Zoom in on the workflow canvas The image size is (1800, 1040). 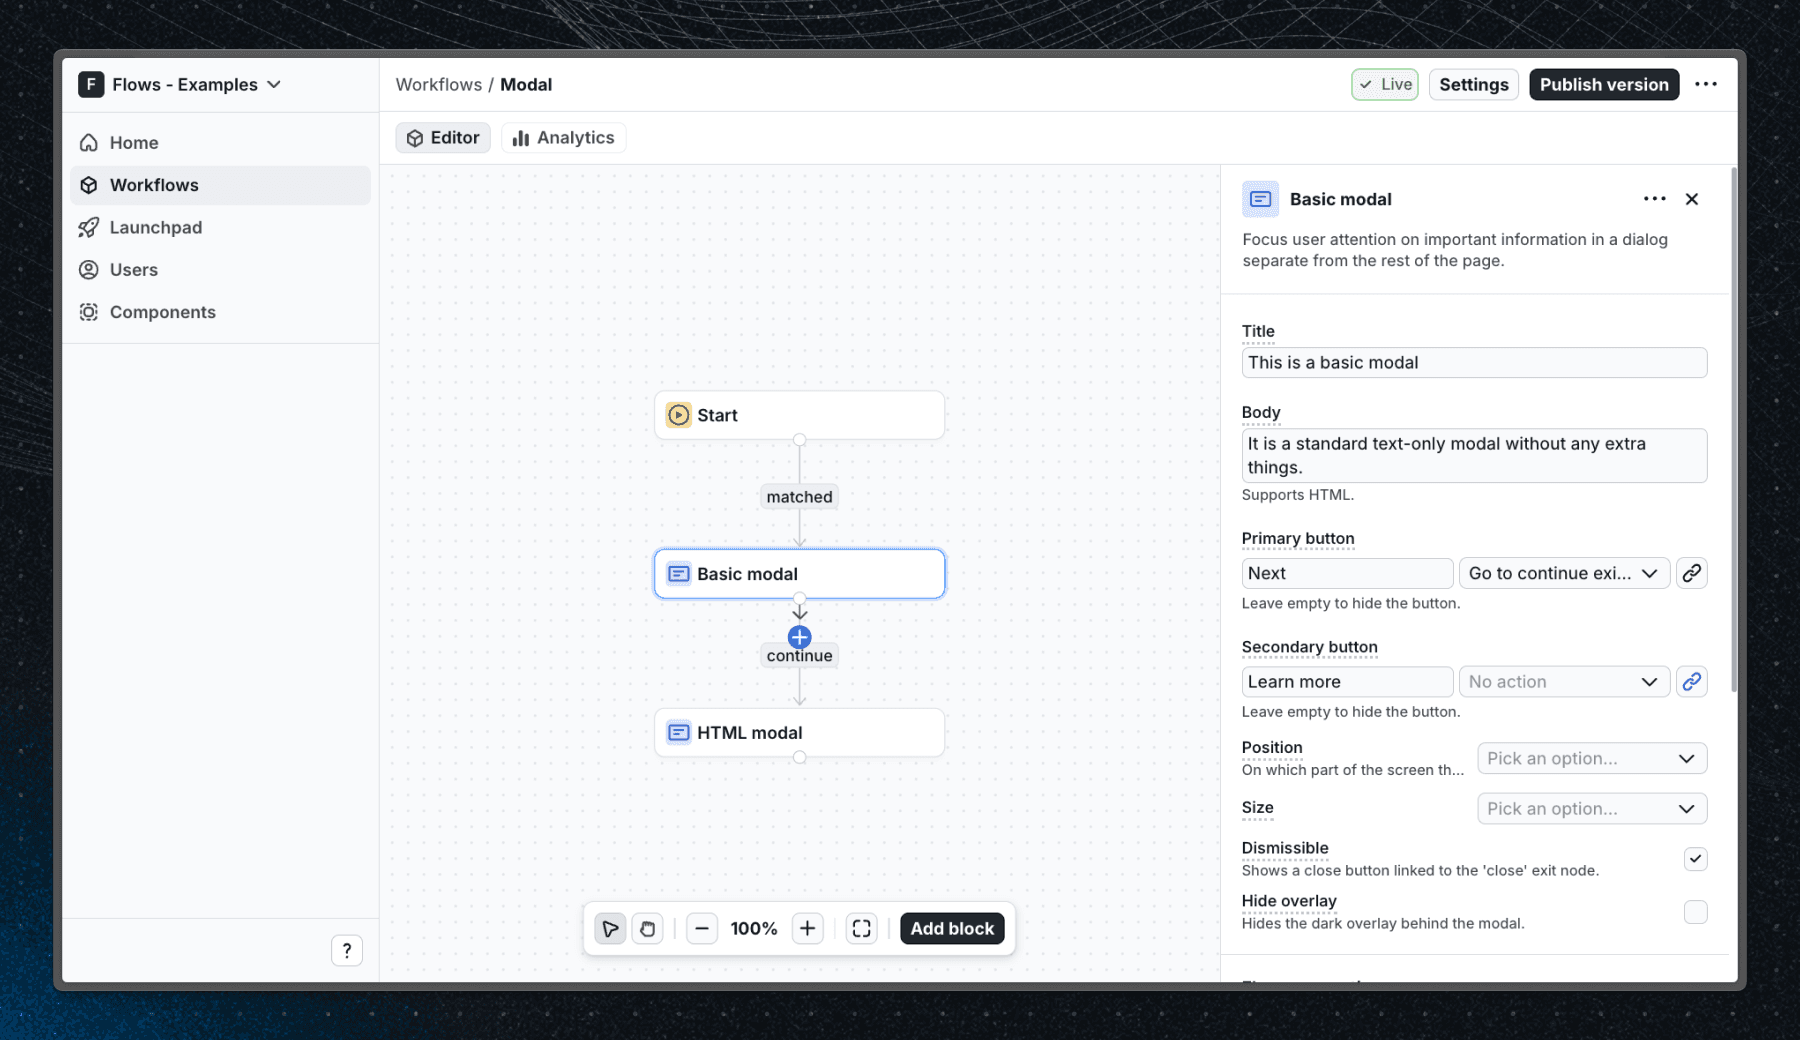pyautogui.click(x=807, y=928)
